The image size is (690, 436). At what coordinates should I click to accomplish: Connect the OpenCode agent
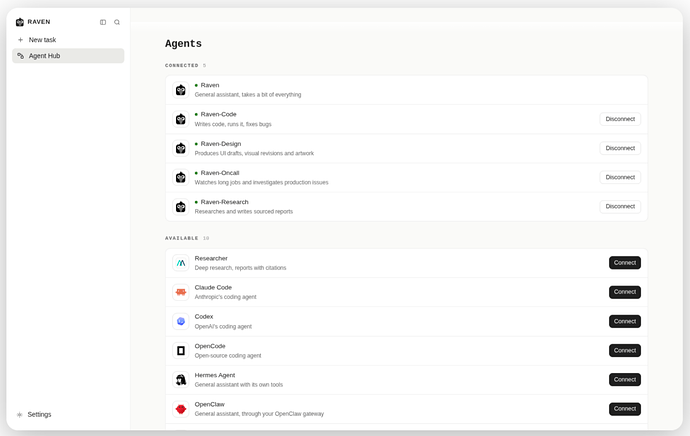625,351
